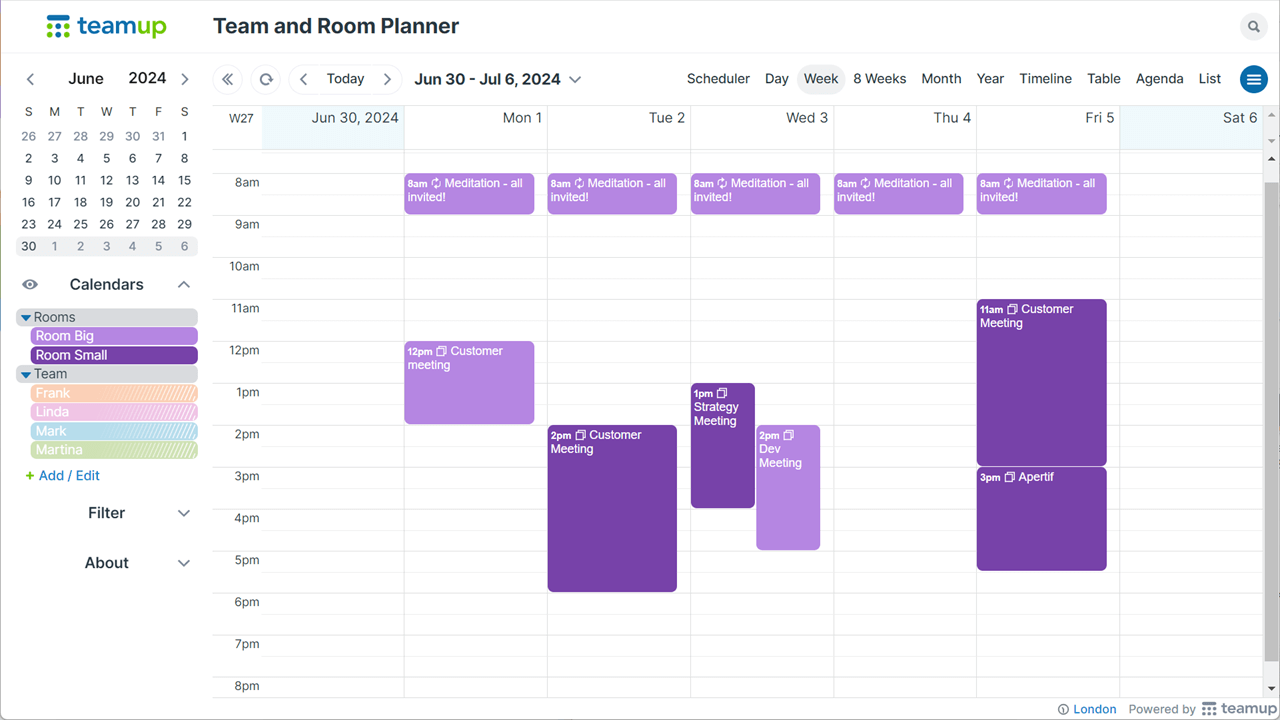Toggle Frank's calendar visibility
This screenshot has width=1280, height=720.
point(113,393)
